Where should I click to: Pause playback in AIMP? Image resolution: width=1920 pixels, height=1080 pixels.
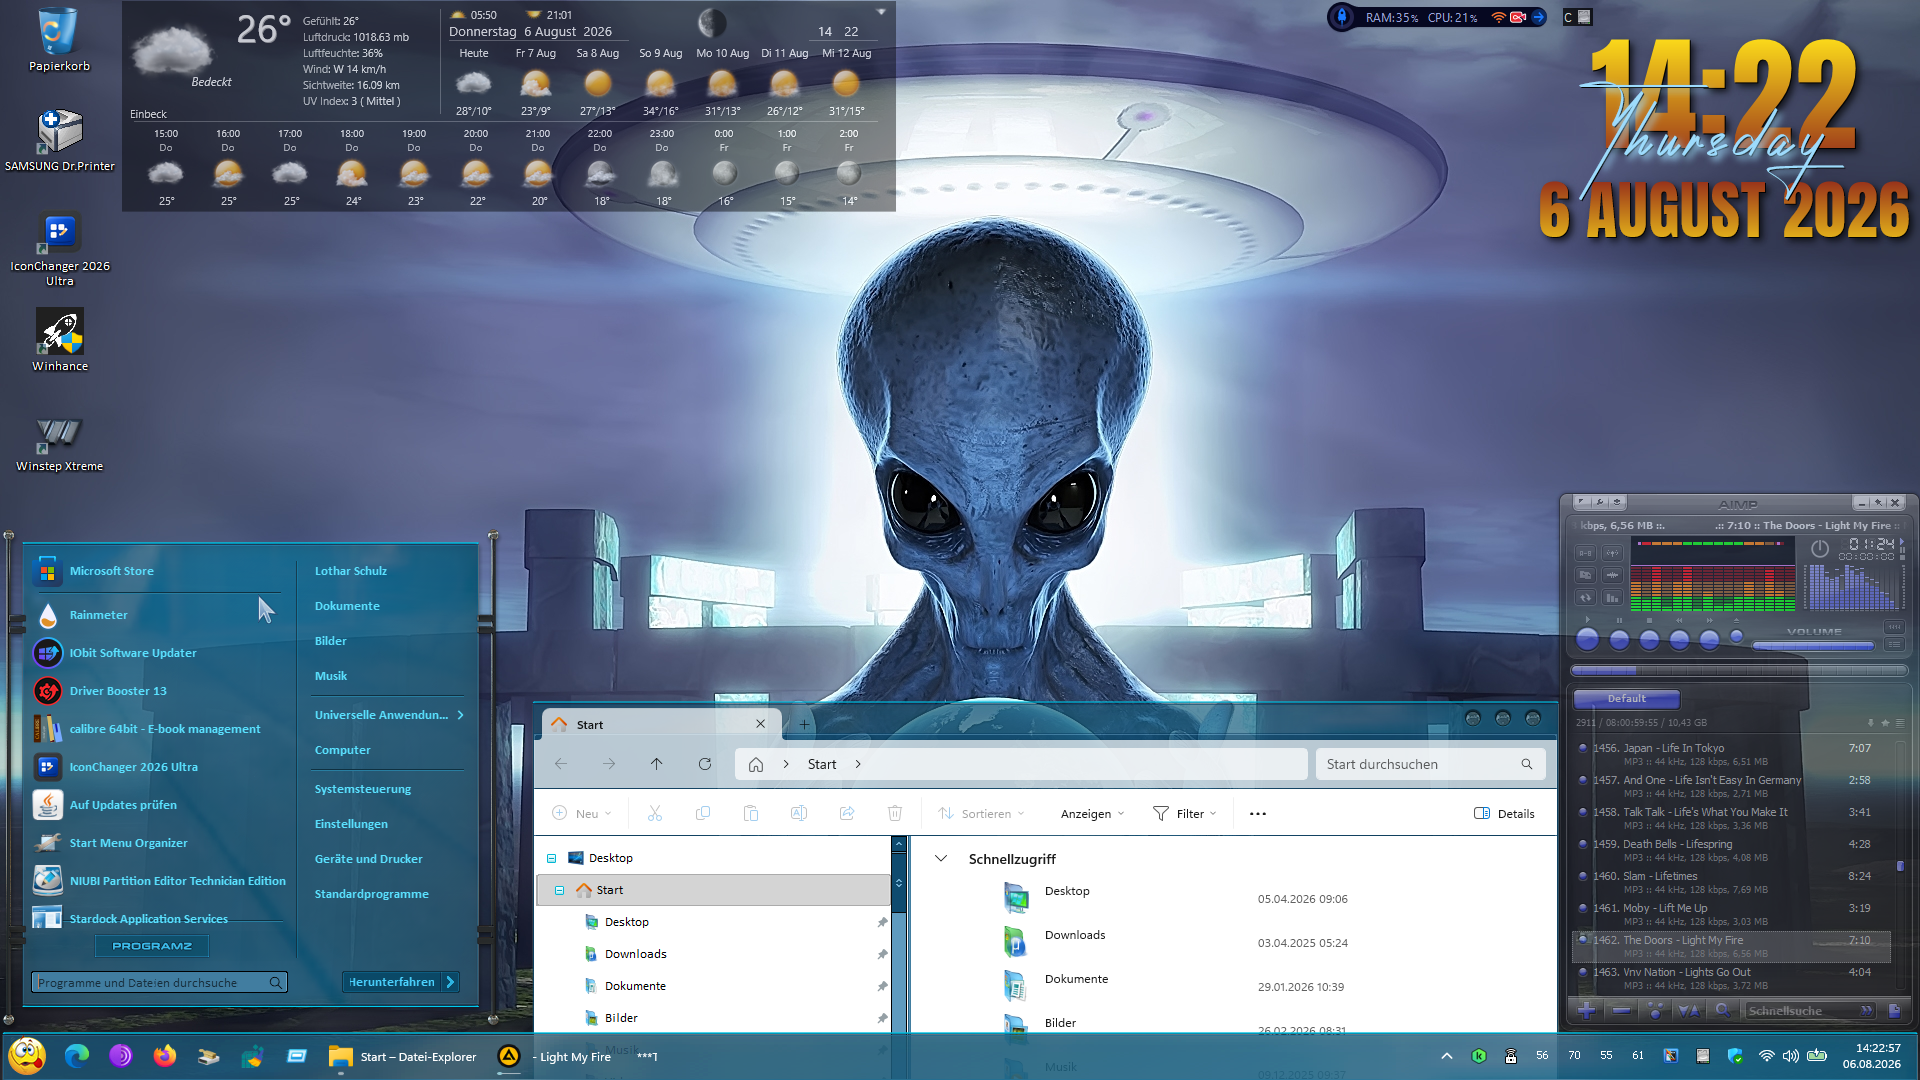(x=1619, y=640)
